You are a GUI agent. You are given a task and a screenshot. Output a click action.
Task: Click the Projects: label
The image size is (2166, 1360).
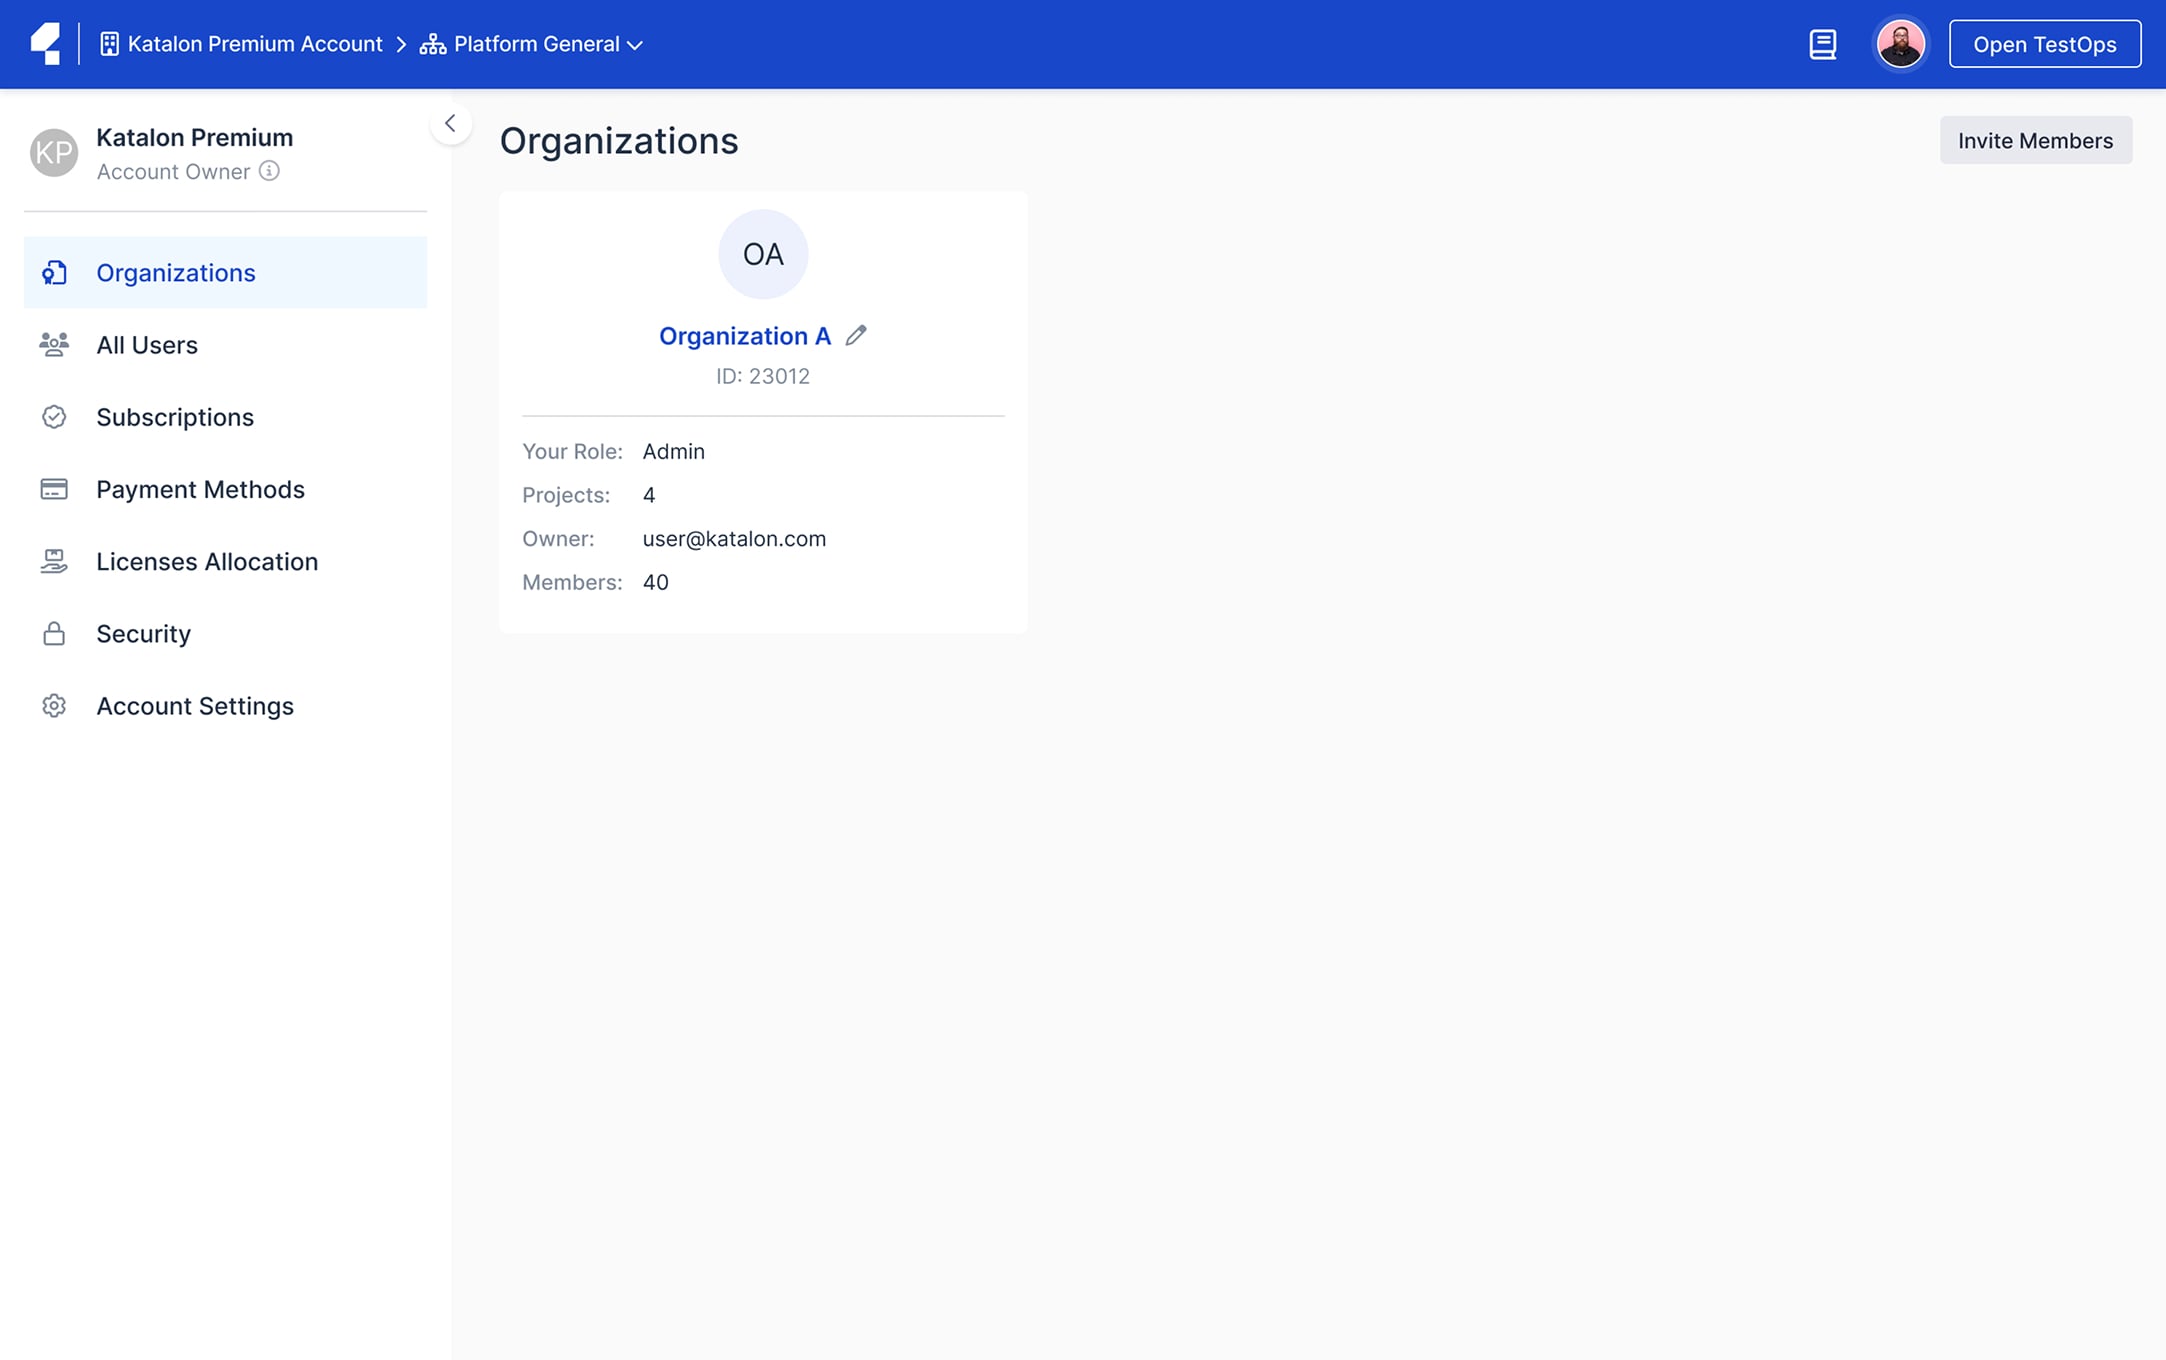pos(566,496)
